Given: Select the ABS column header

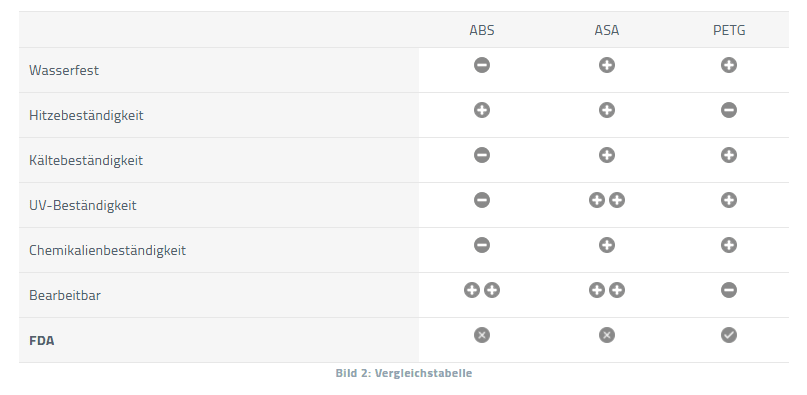Looking at the screenshot, I should [x=482, y=30].
